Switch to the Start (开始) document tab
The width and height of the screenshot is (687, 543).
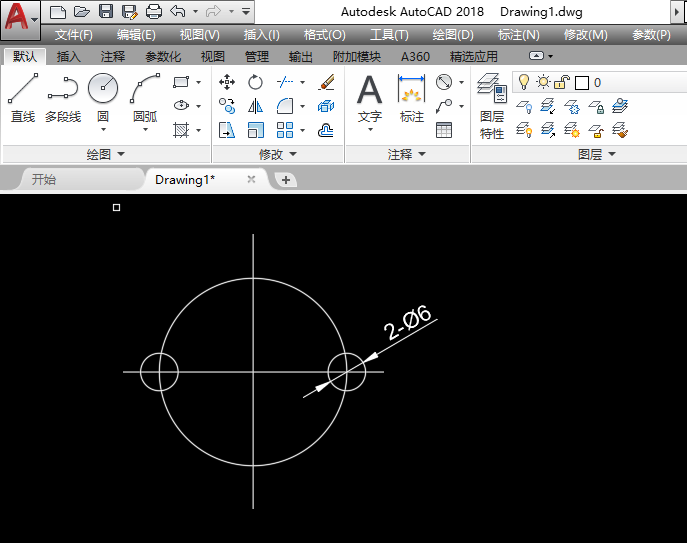pyautogui.click(x=44, y=180)
